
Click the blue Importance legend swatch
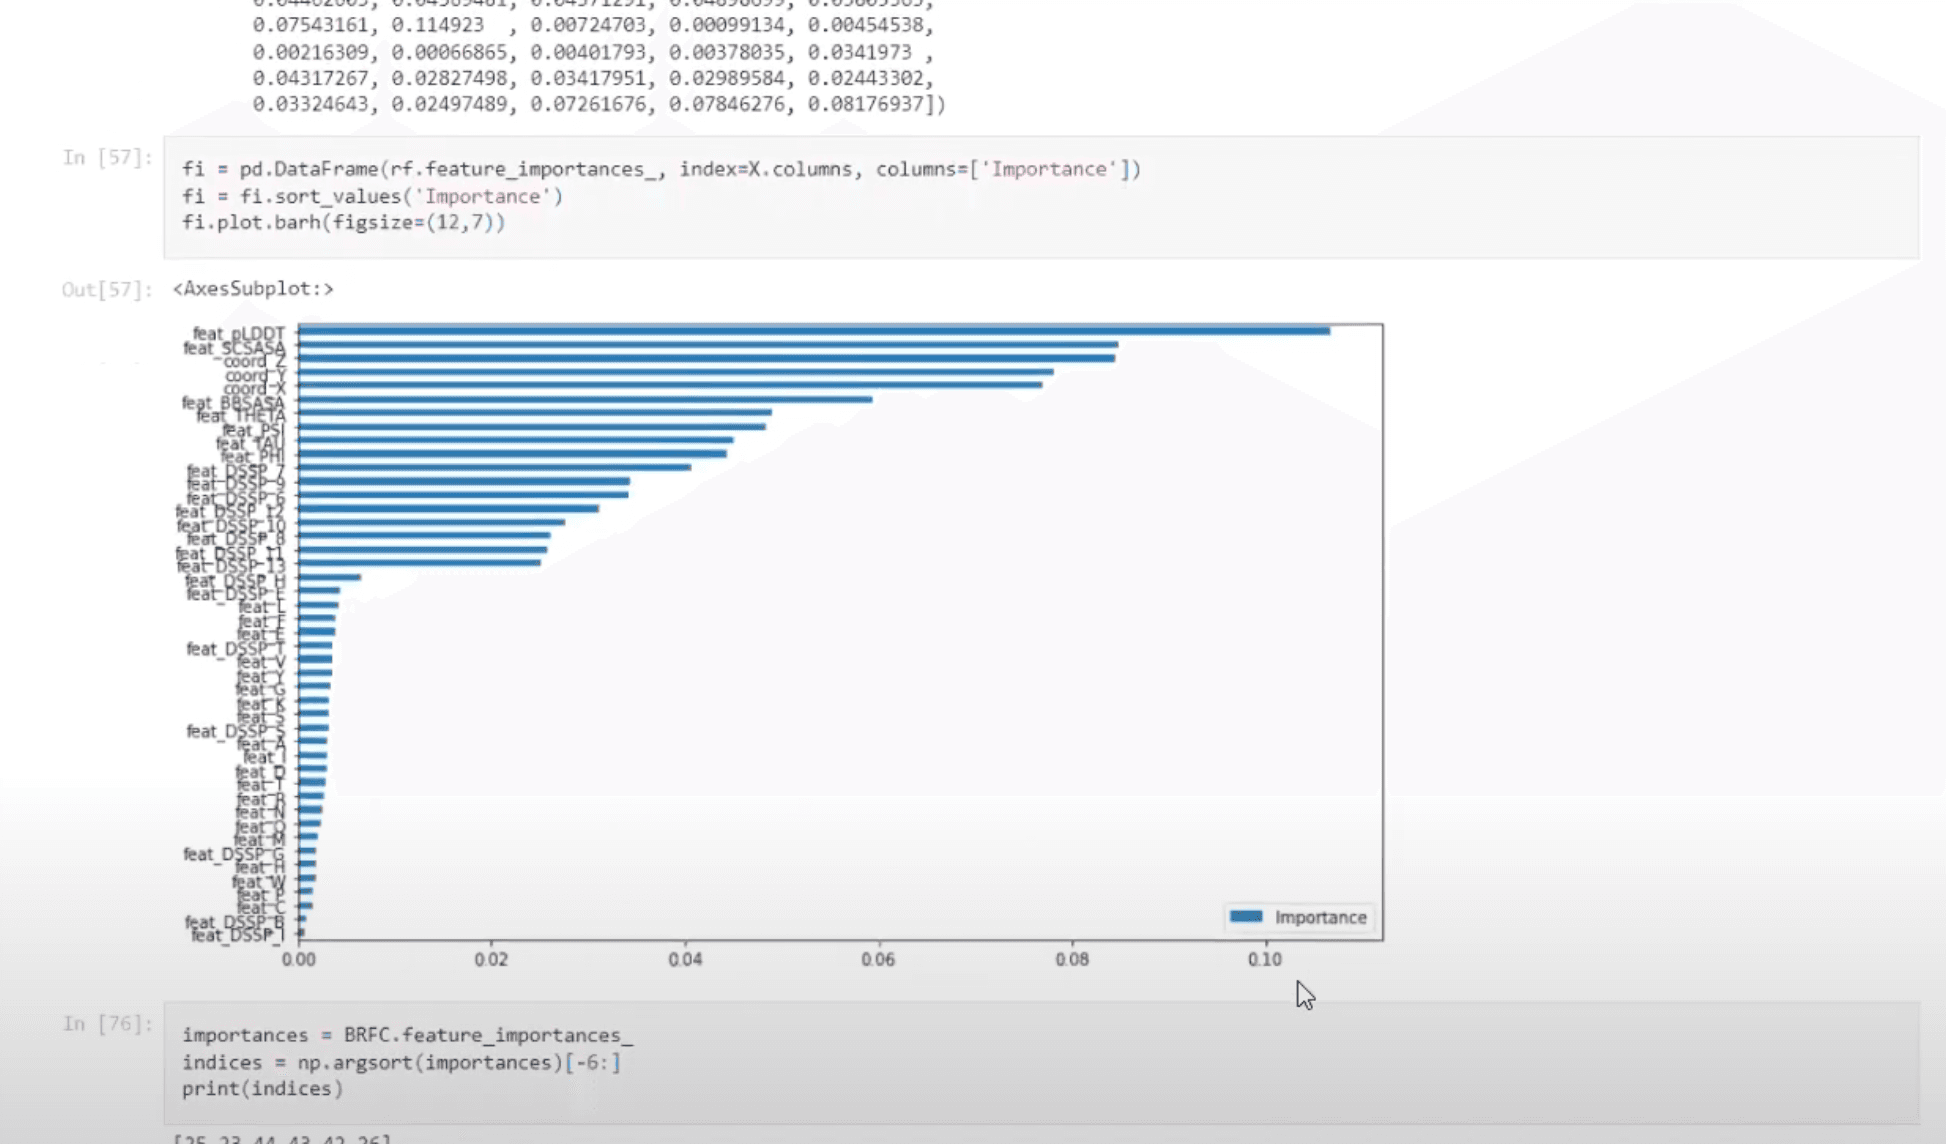pos(1246,916)
